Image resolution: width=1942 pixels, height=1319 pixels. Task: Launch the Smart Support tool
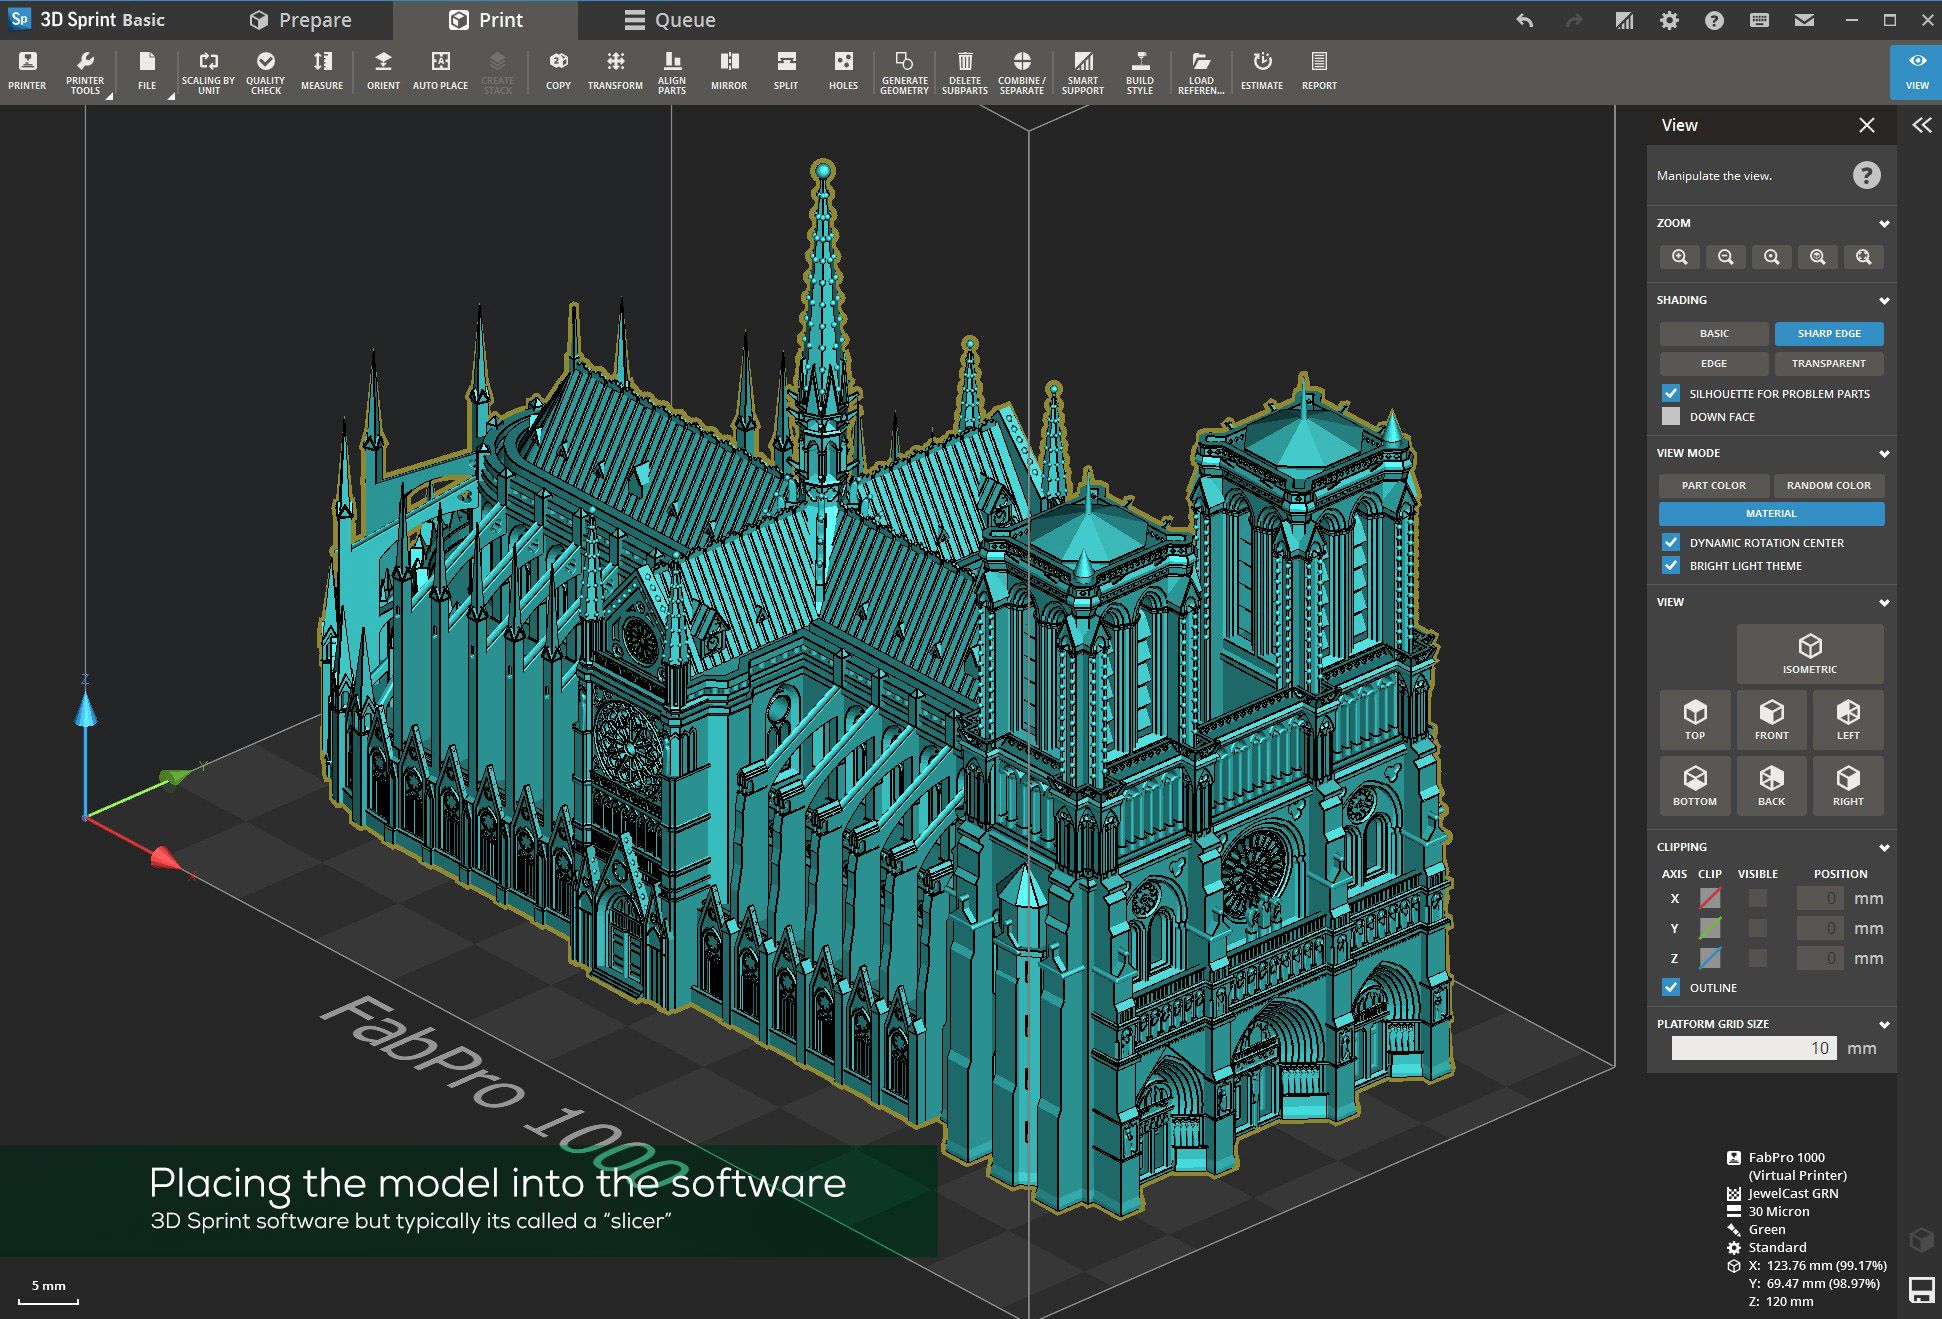pyautogui.click(x=1083, y=72)
